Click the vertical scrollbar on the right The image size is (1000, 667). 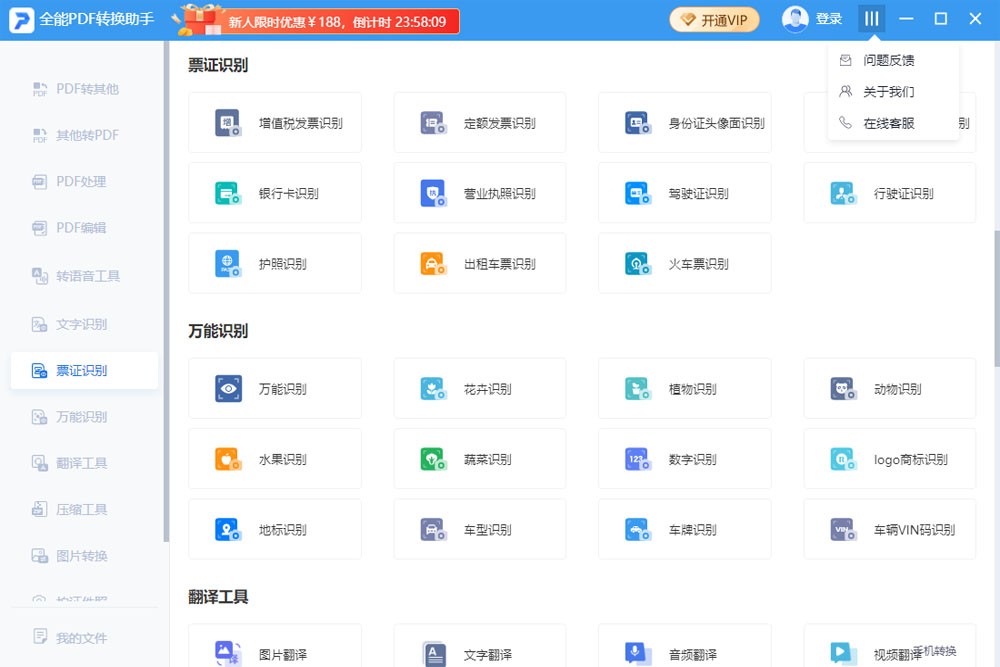[995, 300]
